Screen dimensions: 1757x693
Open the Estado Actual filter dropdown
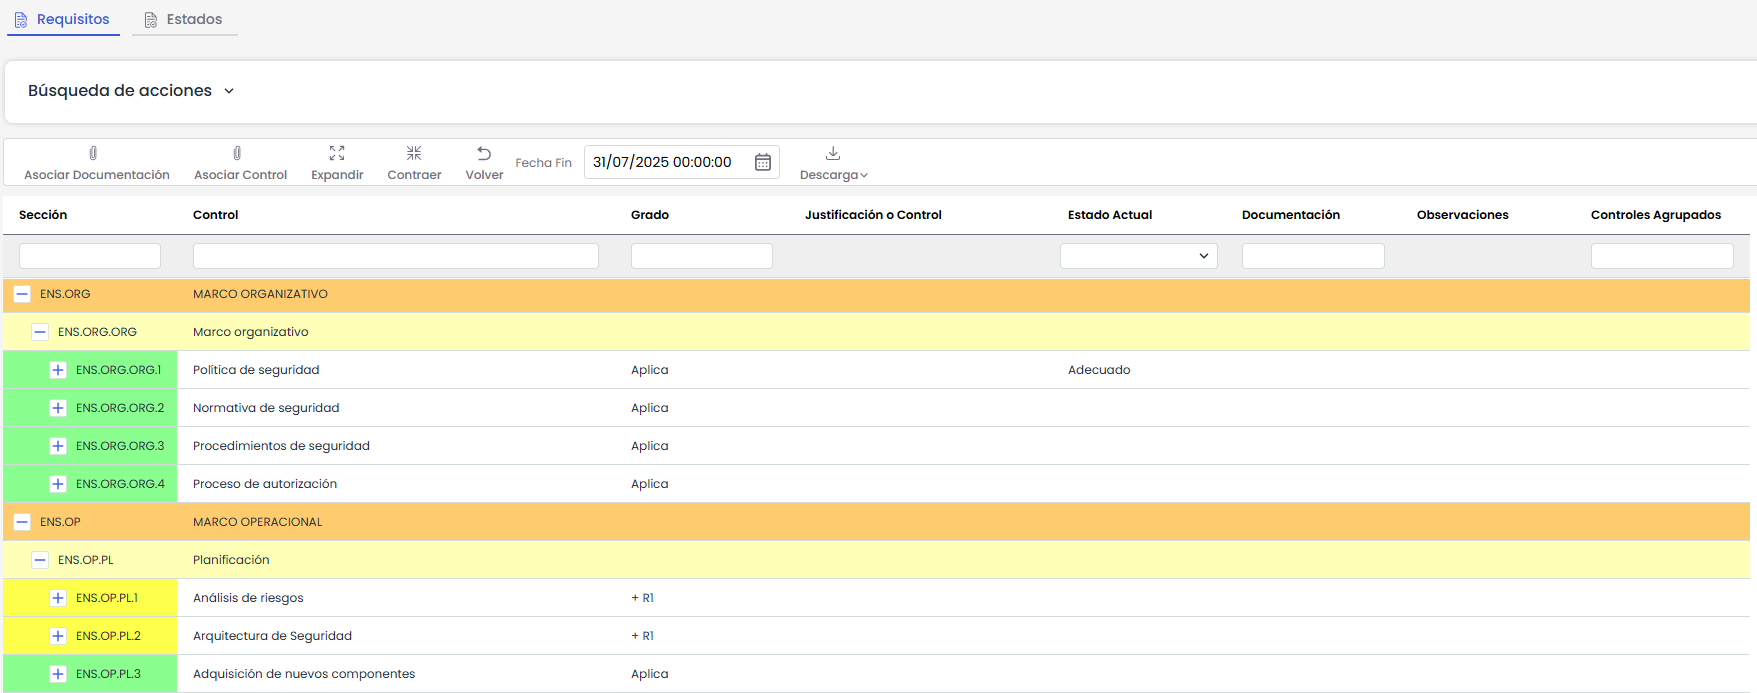click(x=1138, y=256)
